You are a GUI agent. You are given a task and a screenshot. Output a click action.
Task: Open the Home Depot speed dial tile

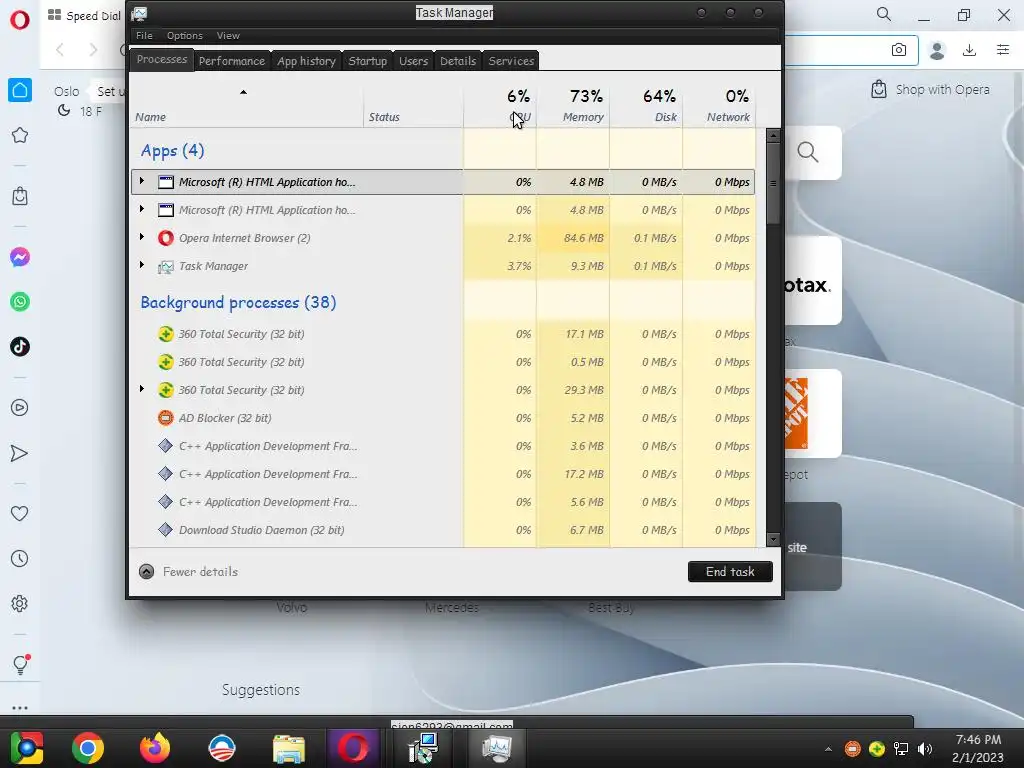(813, 413)
